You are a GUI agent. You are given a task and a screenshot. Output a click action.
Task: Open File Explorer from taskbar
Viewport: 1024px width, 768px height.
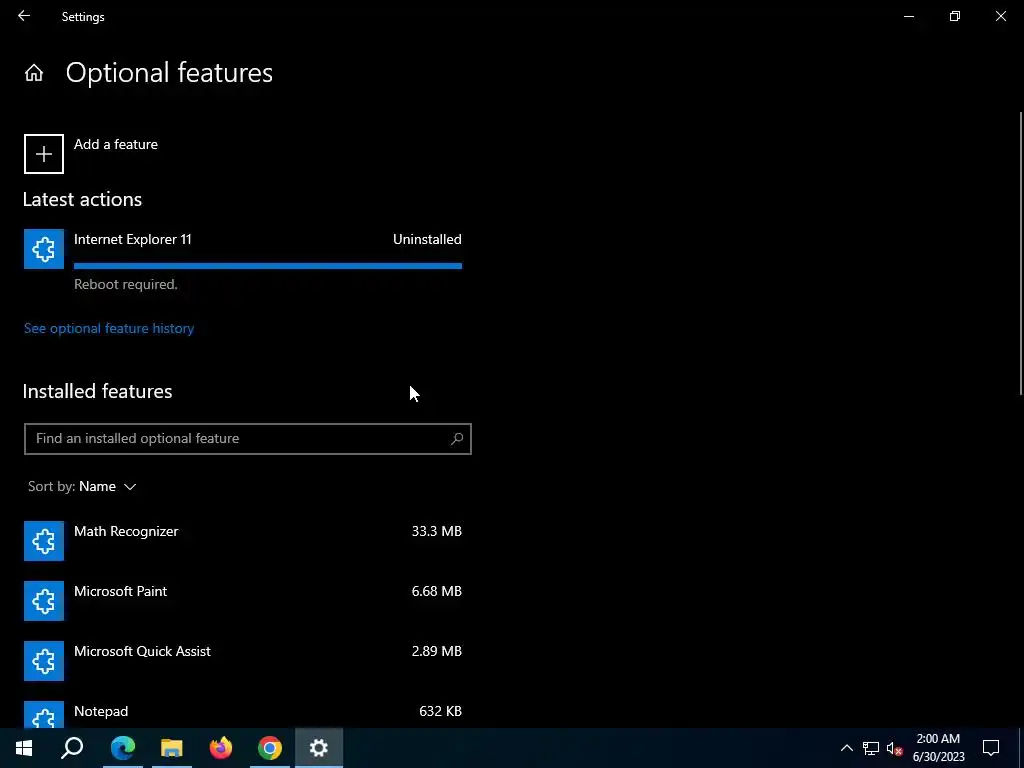click(171, 748)
